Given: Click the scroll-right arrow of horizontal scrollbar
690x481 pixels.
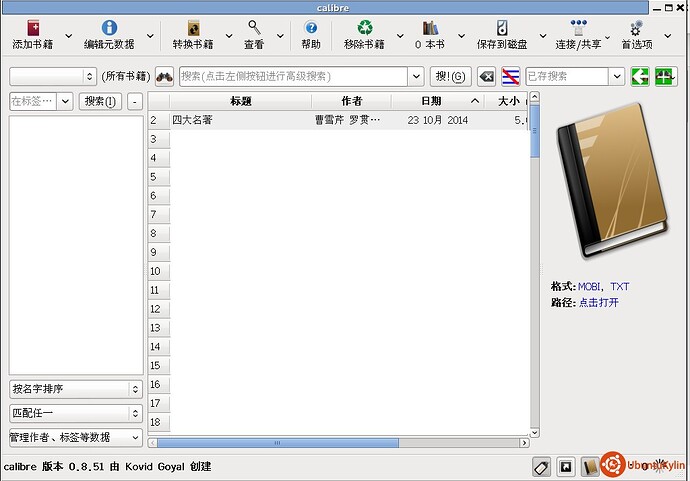Looking at the screenshot, I should 524,443.
